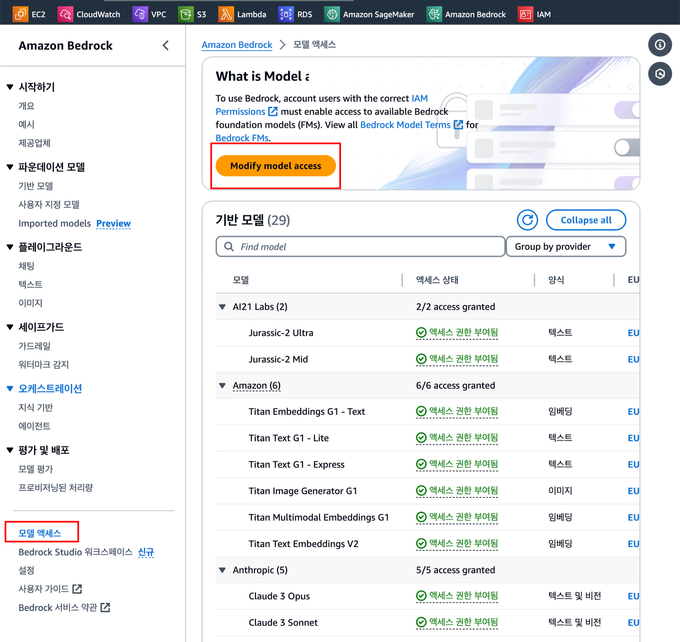Click the external link icon beside Bedrock 서비스 약관
This screenshot has height=642, width=680.
[105, 607]
